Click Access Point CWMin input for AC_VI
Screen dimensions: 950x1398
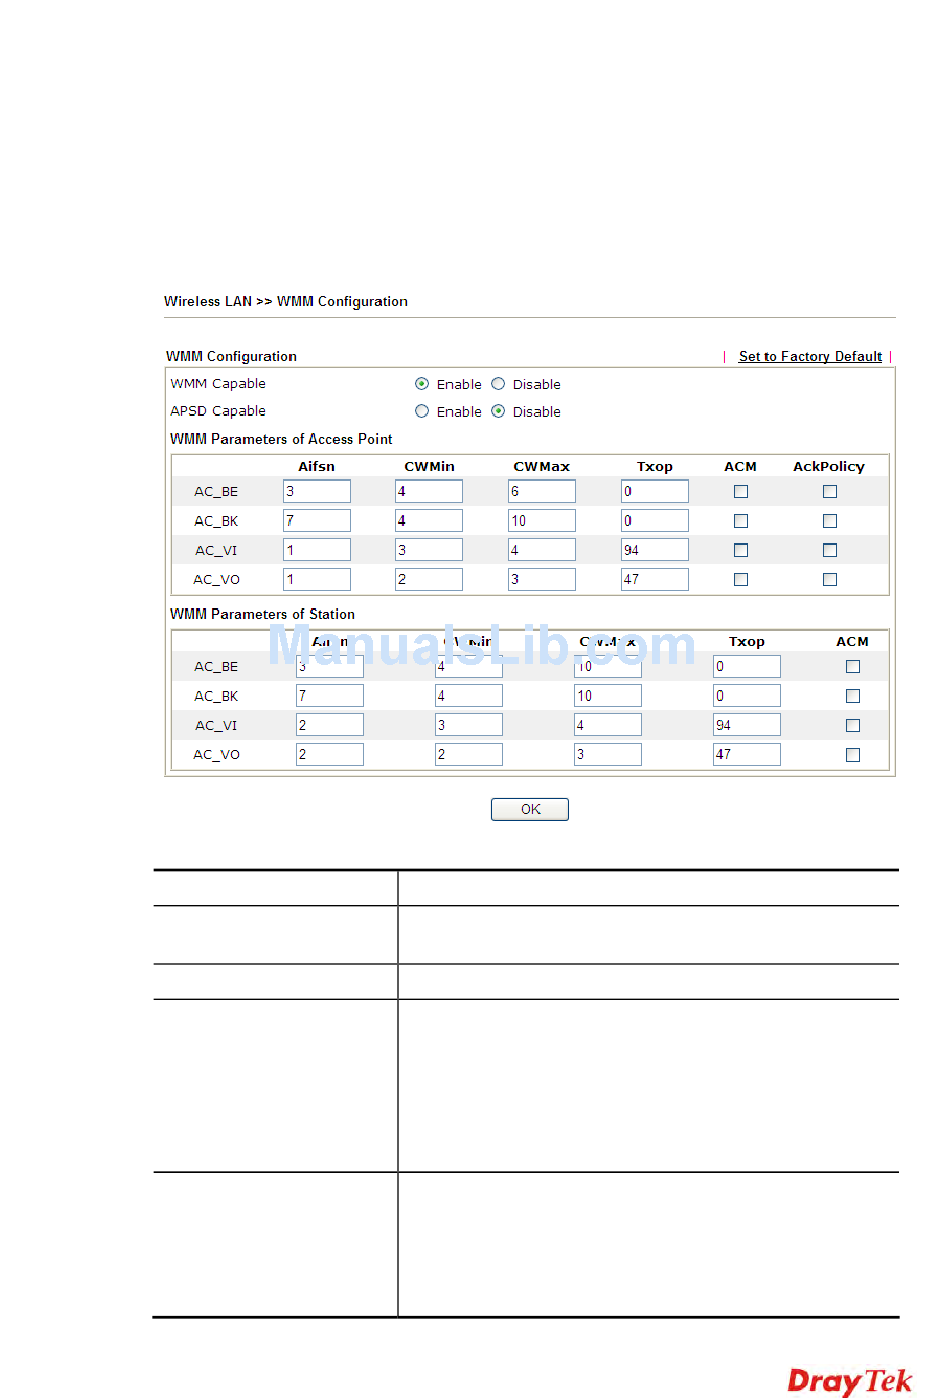[x=429, y=550]
